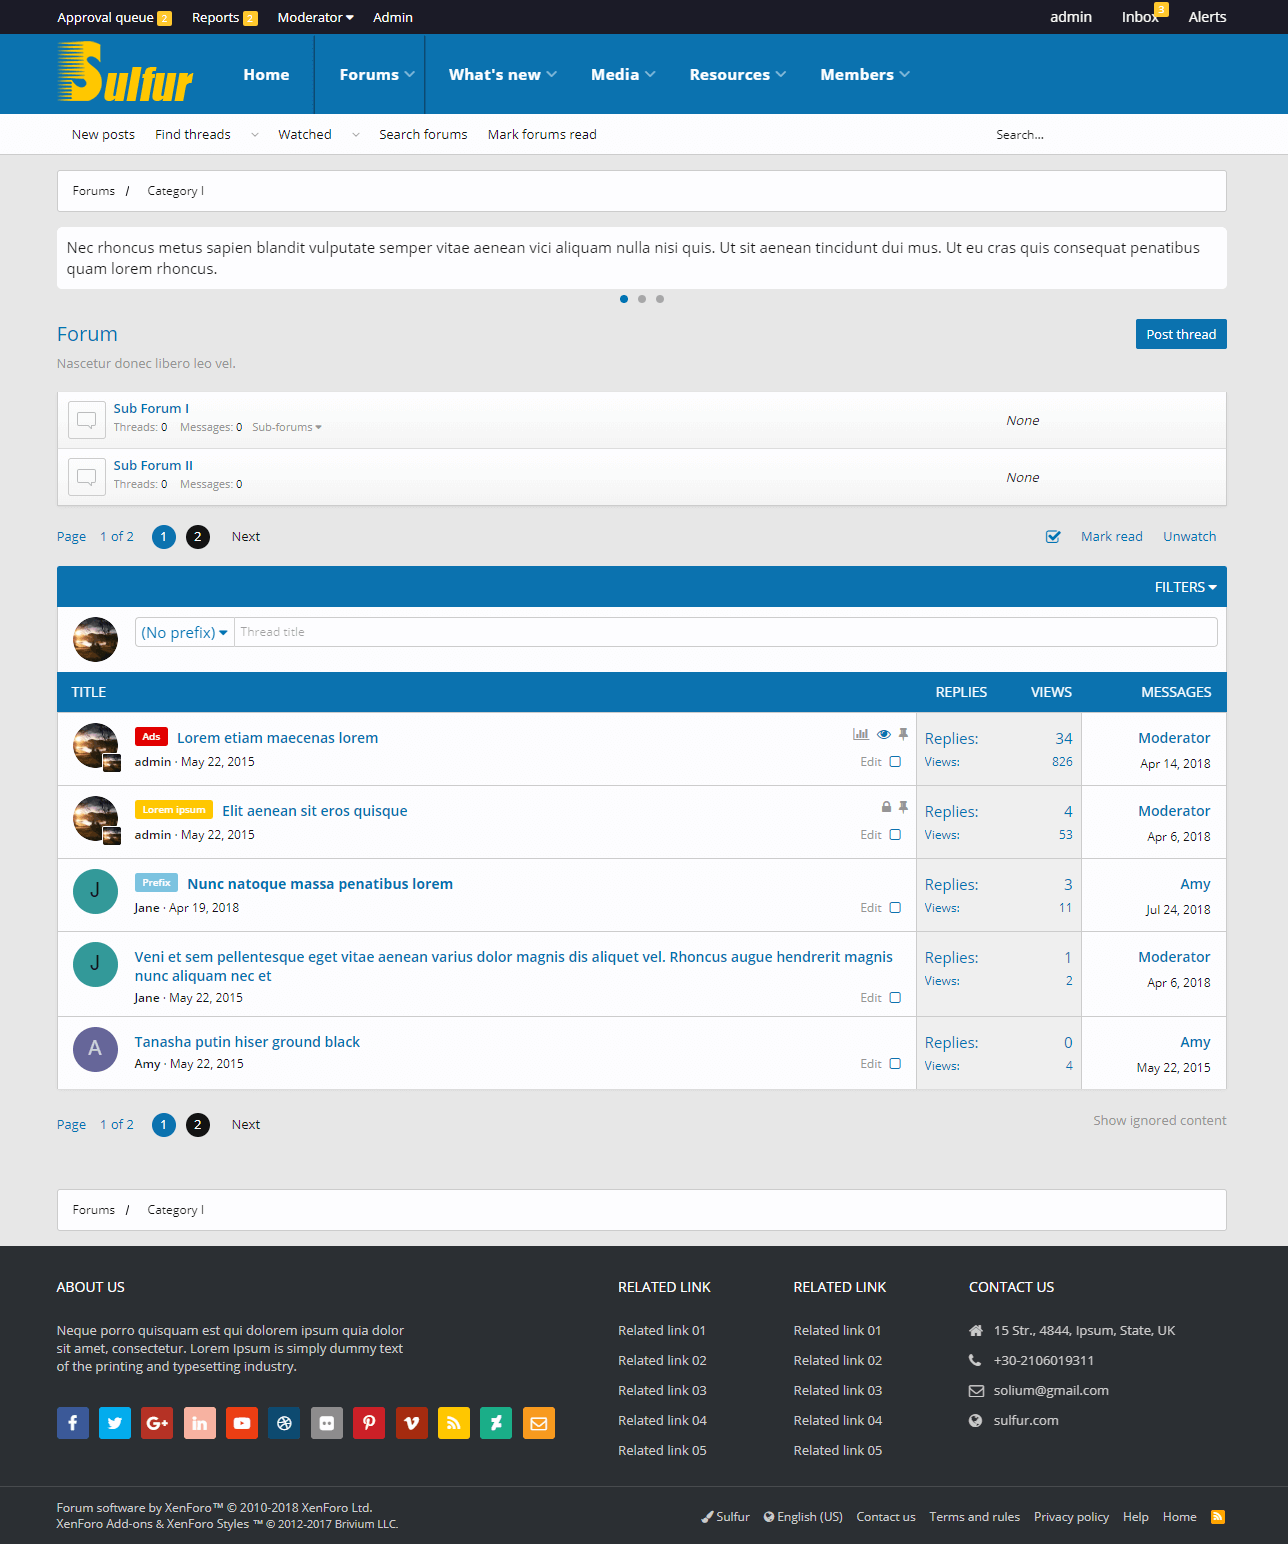Select Search forums in sub-navigation

coord(423,134)
